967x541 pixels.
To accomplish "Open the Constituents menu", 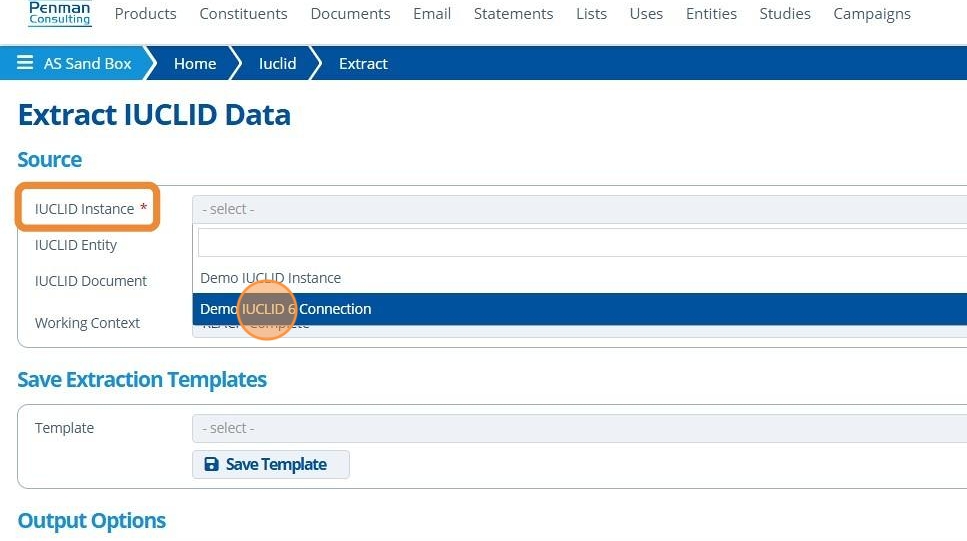I will point(243,14).
